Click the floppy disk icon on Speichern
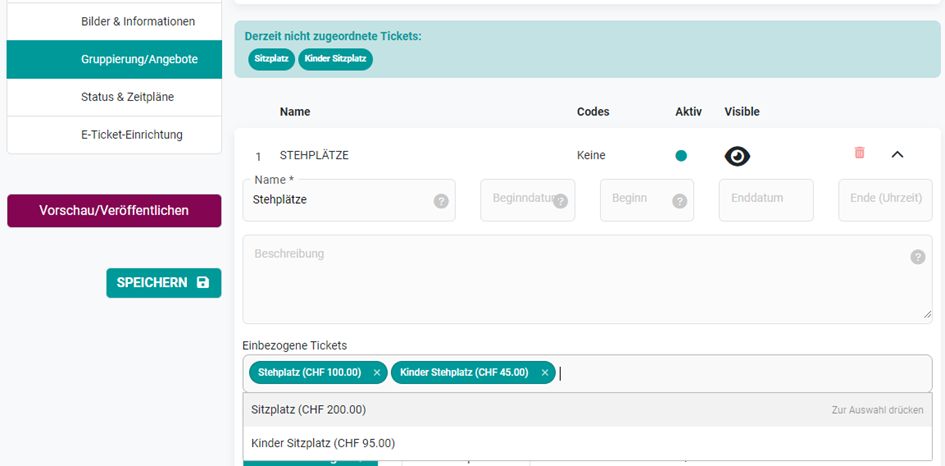Screen dimensions: 945x466 coord(203,283)
